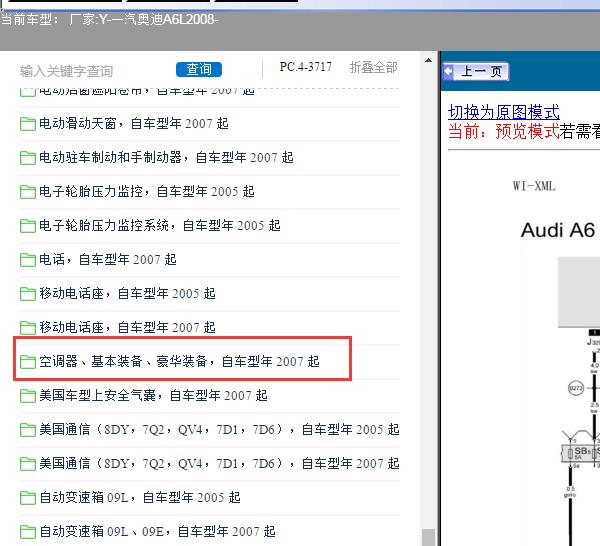Select 自动变速箱 09L、09E，自车型年 2007 起
Screen dimensions: 600x546
(157, 531)
